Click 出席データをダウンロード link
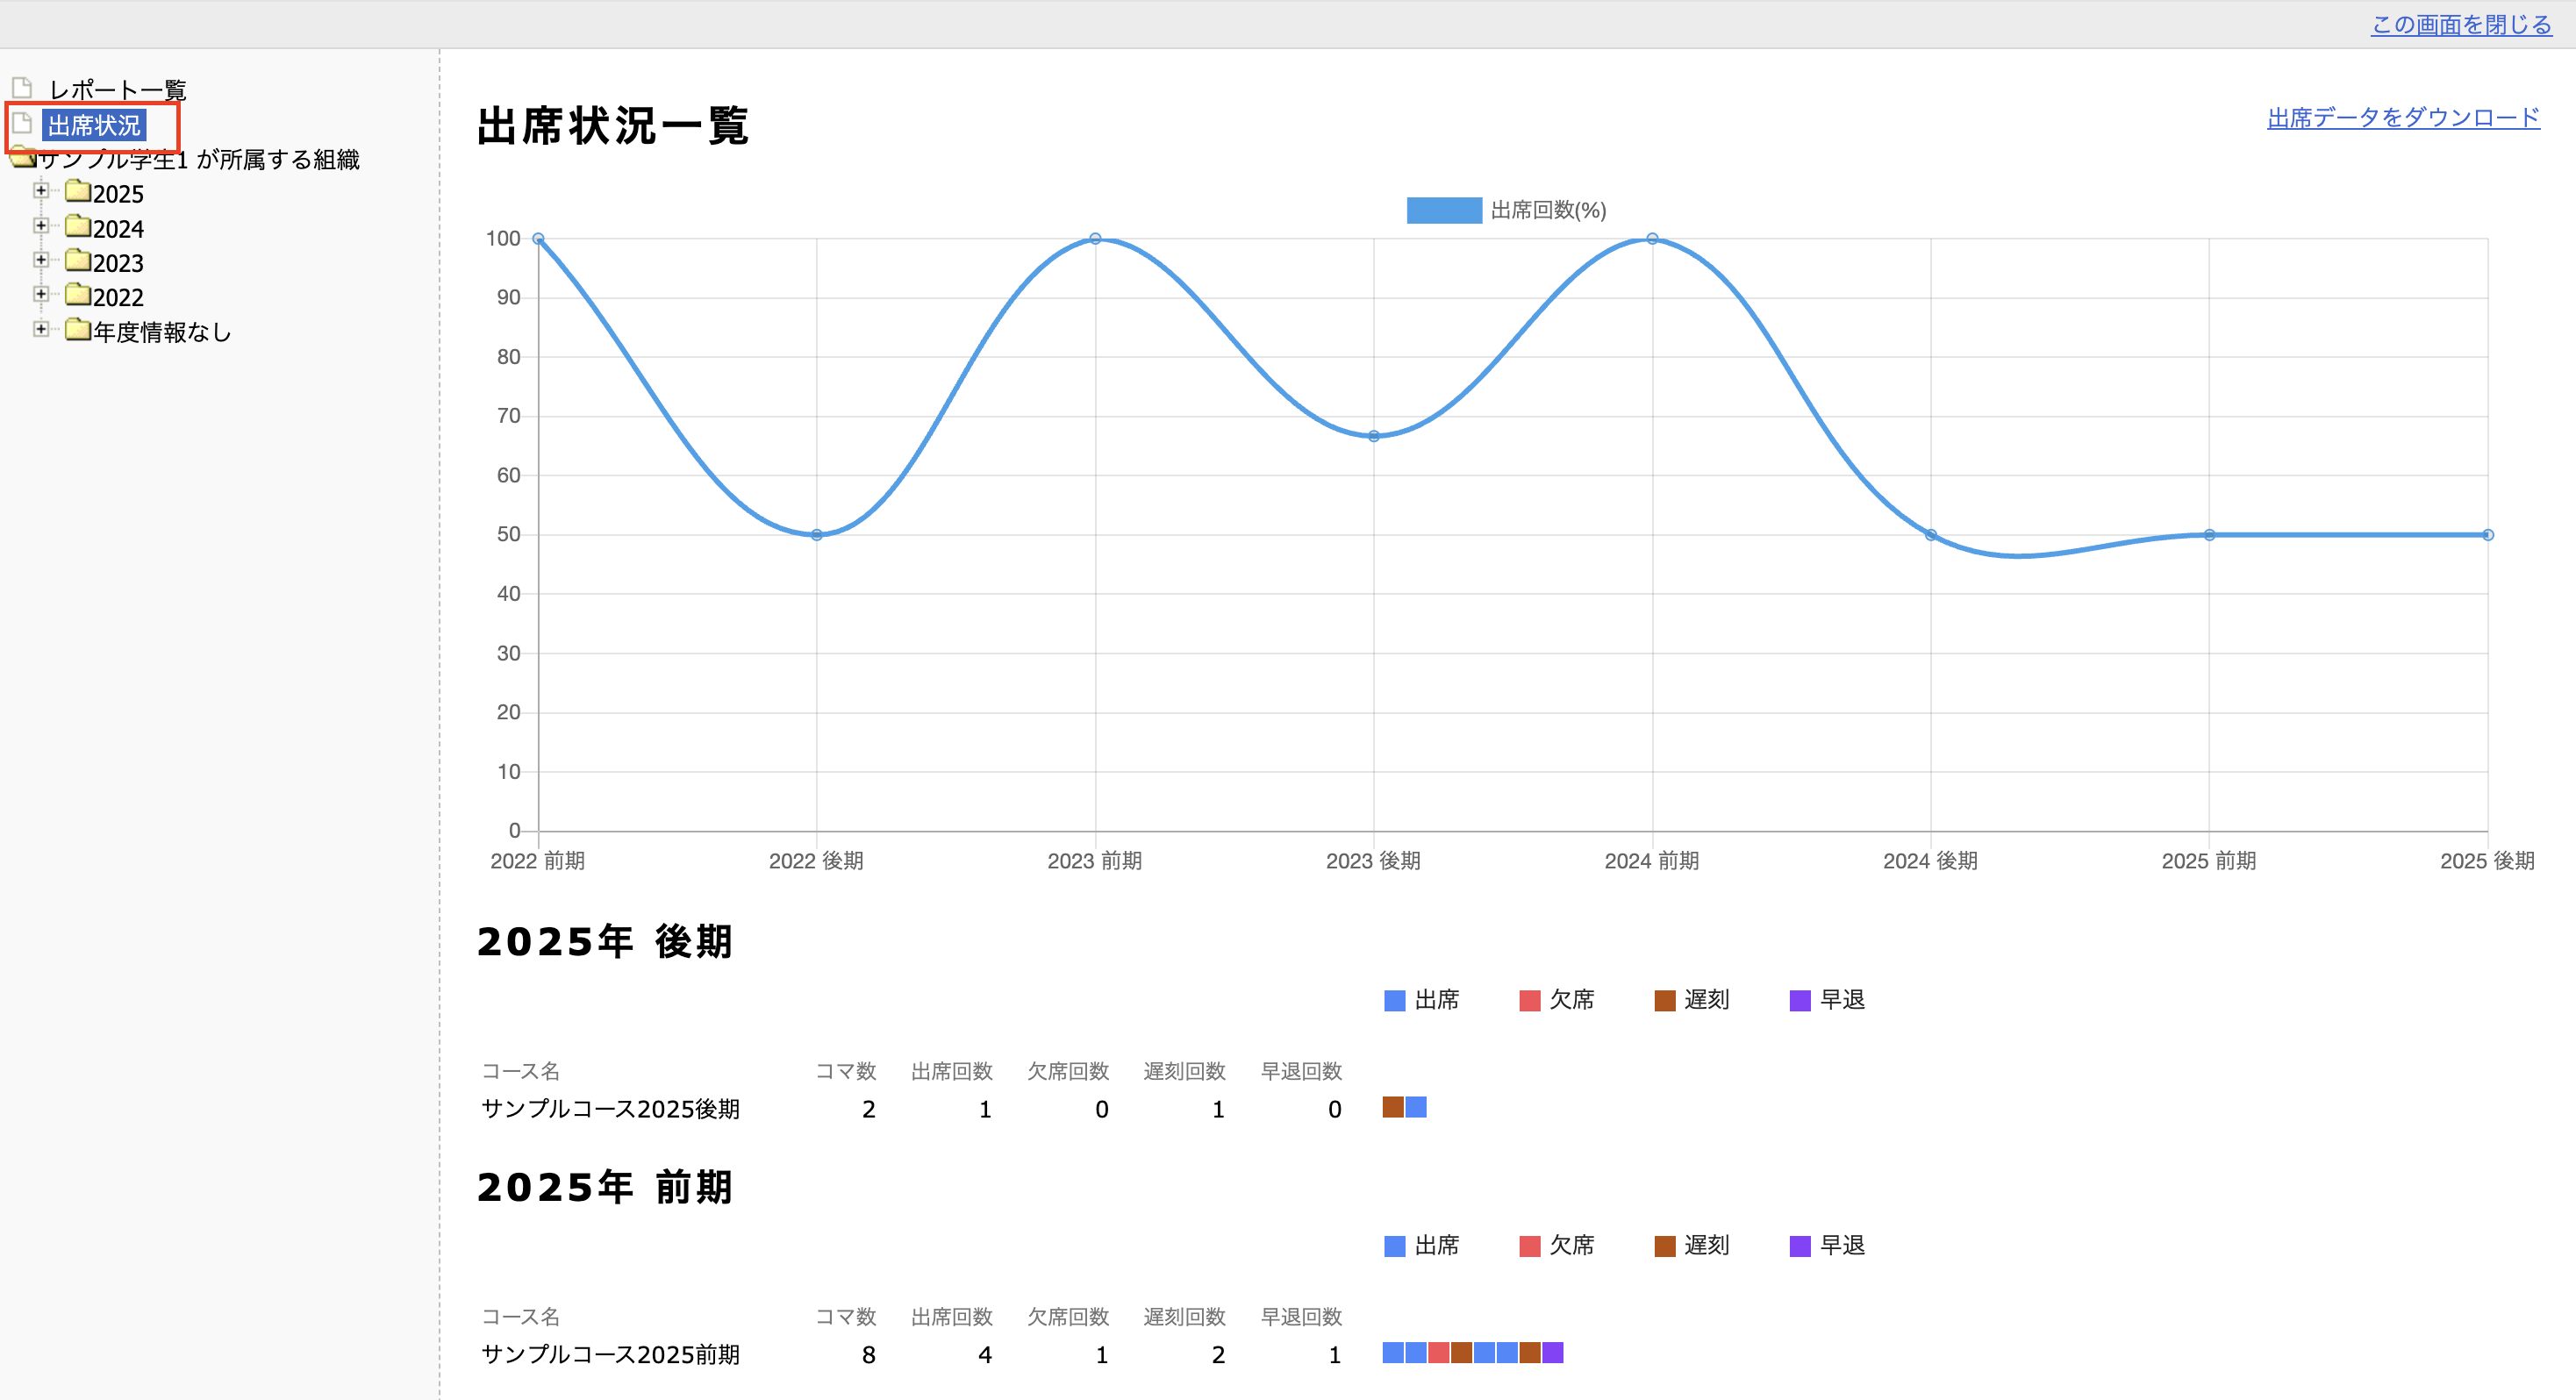Viewport: 2576px width, 1400px height. (2402, 118)
